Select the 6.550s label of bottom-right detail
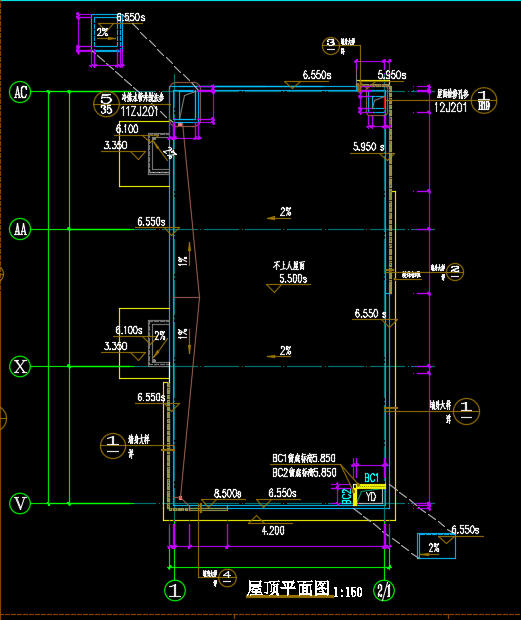The image size is (521, 620). coord(465,530)
